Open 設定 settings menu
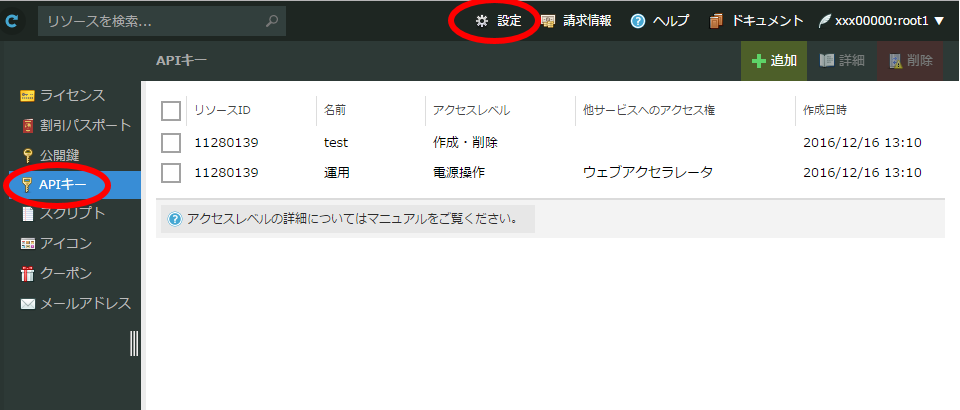The image size is (960, 410). click(x=498, y=21)
